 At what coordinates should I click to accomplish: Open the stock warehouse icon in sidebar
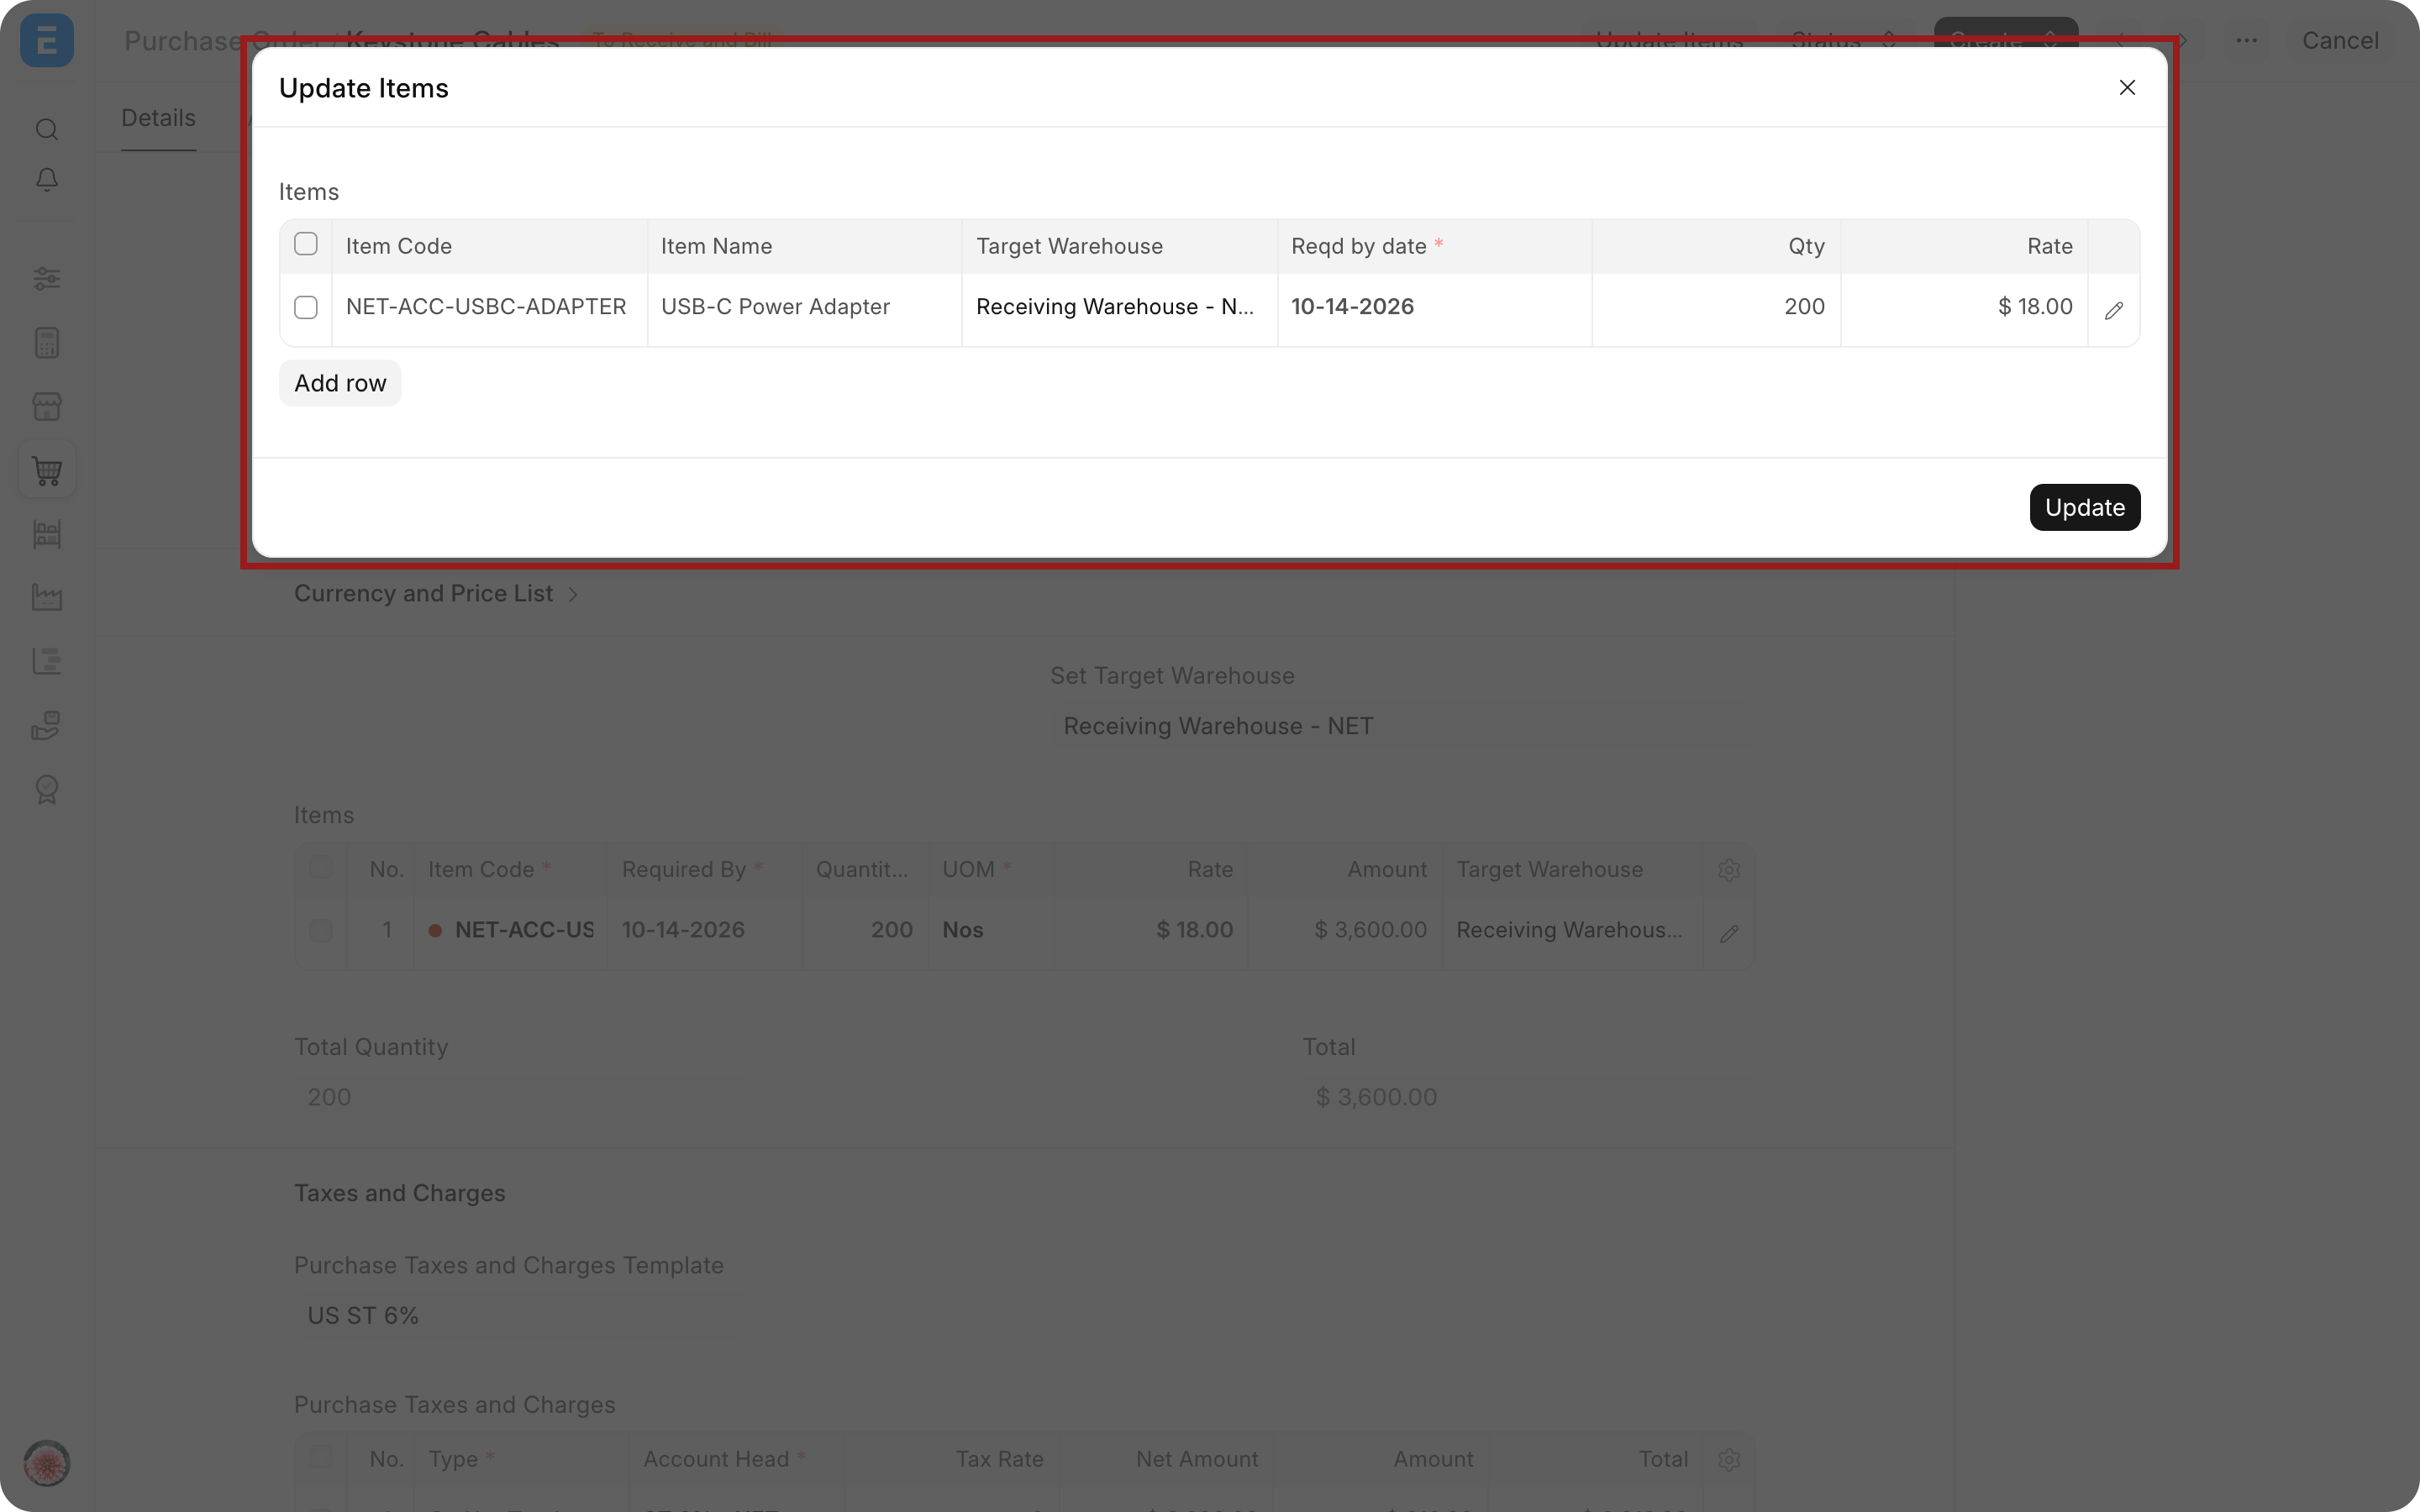pos(47,534)
